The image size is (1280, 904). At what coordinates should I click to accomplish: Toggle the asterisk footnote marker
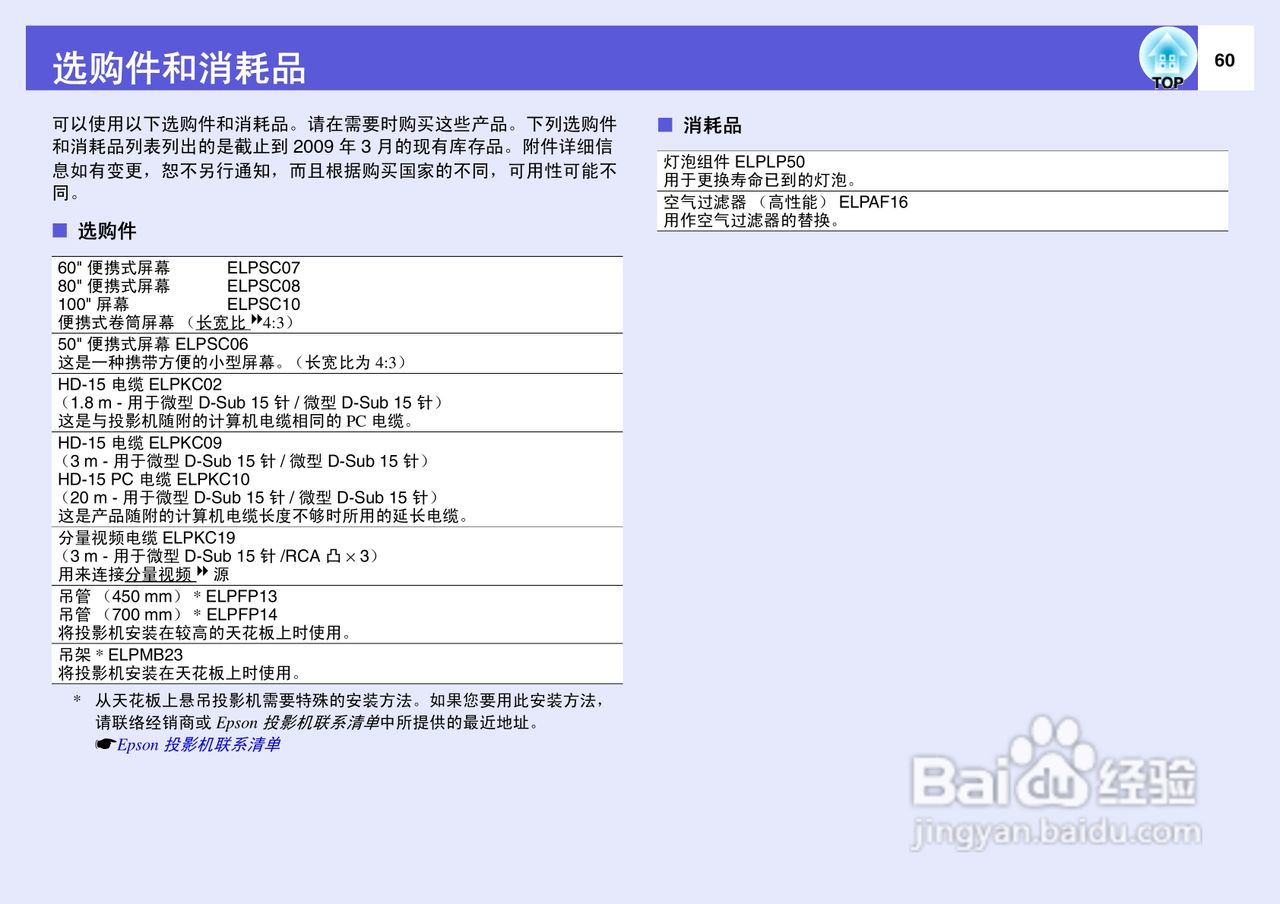[77, 701]
